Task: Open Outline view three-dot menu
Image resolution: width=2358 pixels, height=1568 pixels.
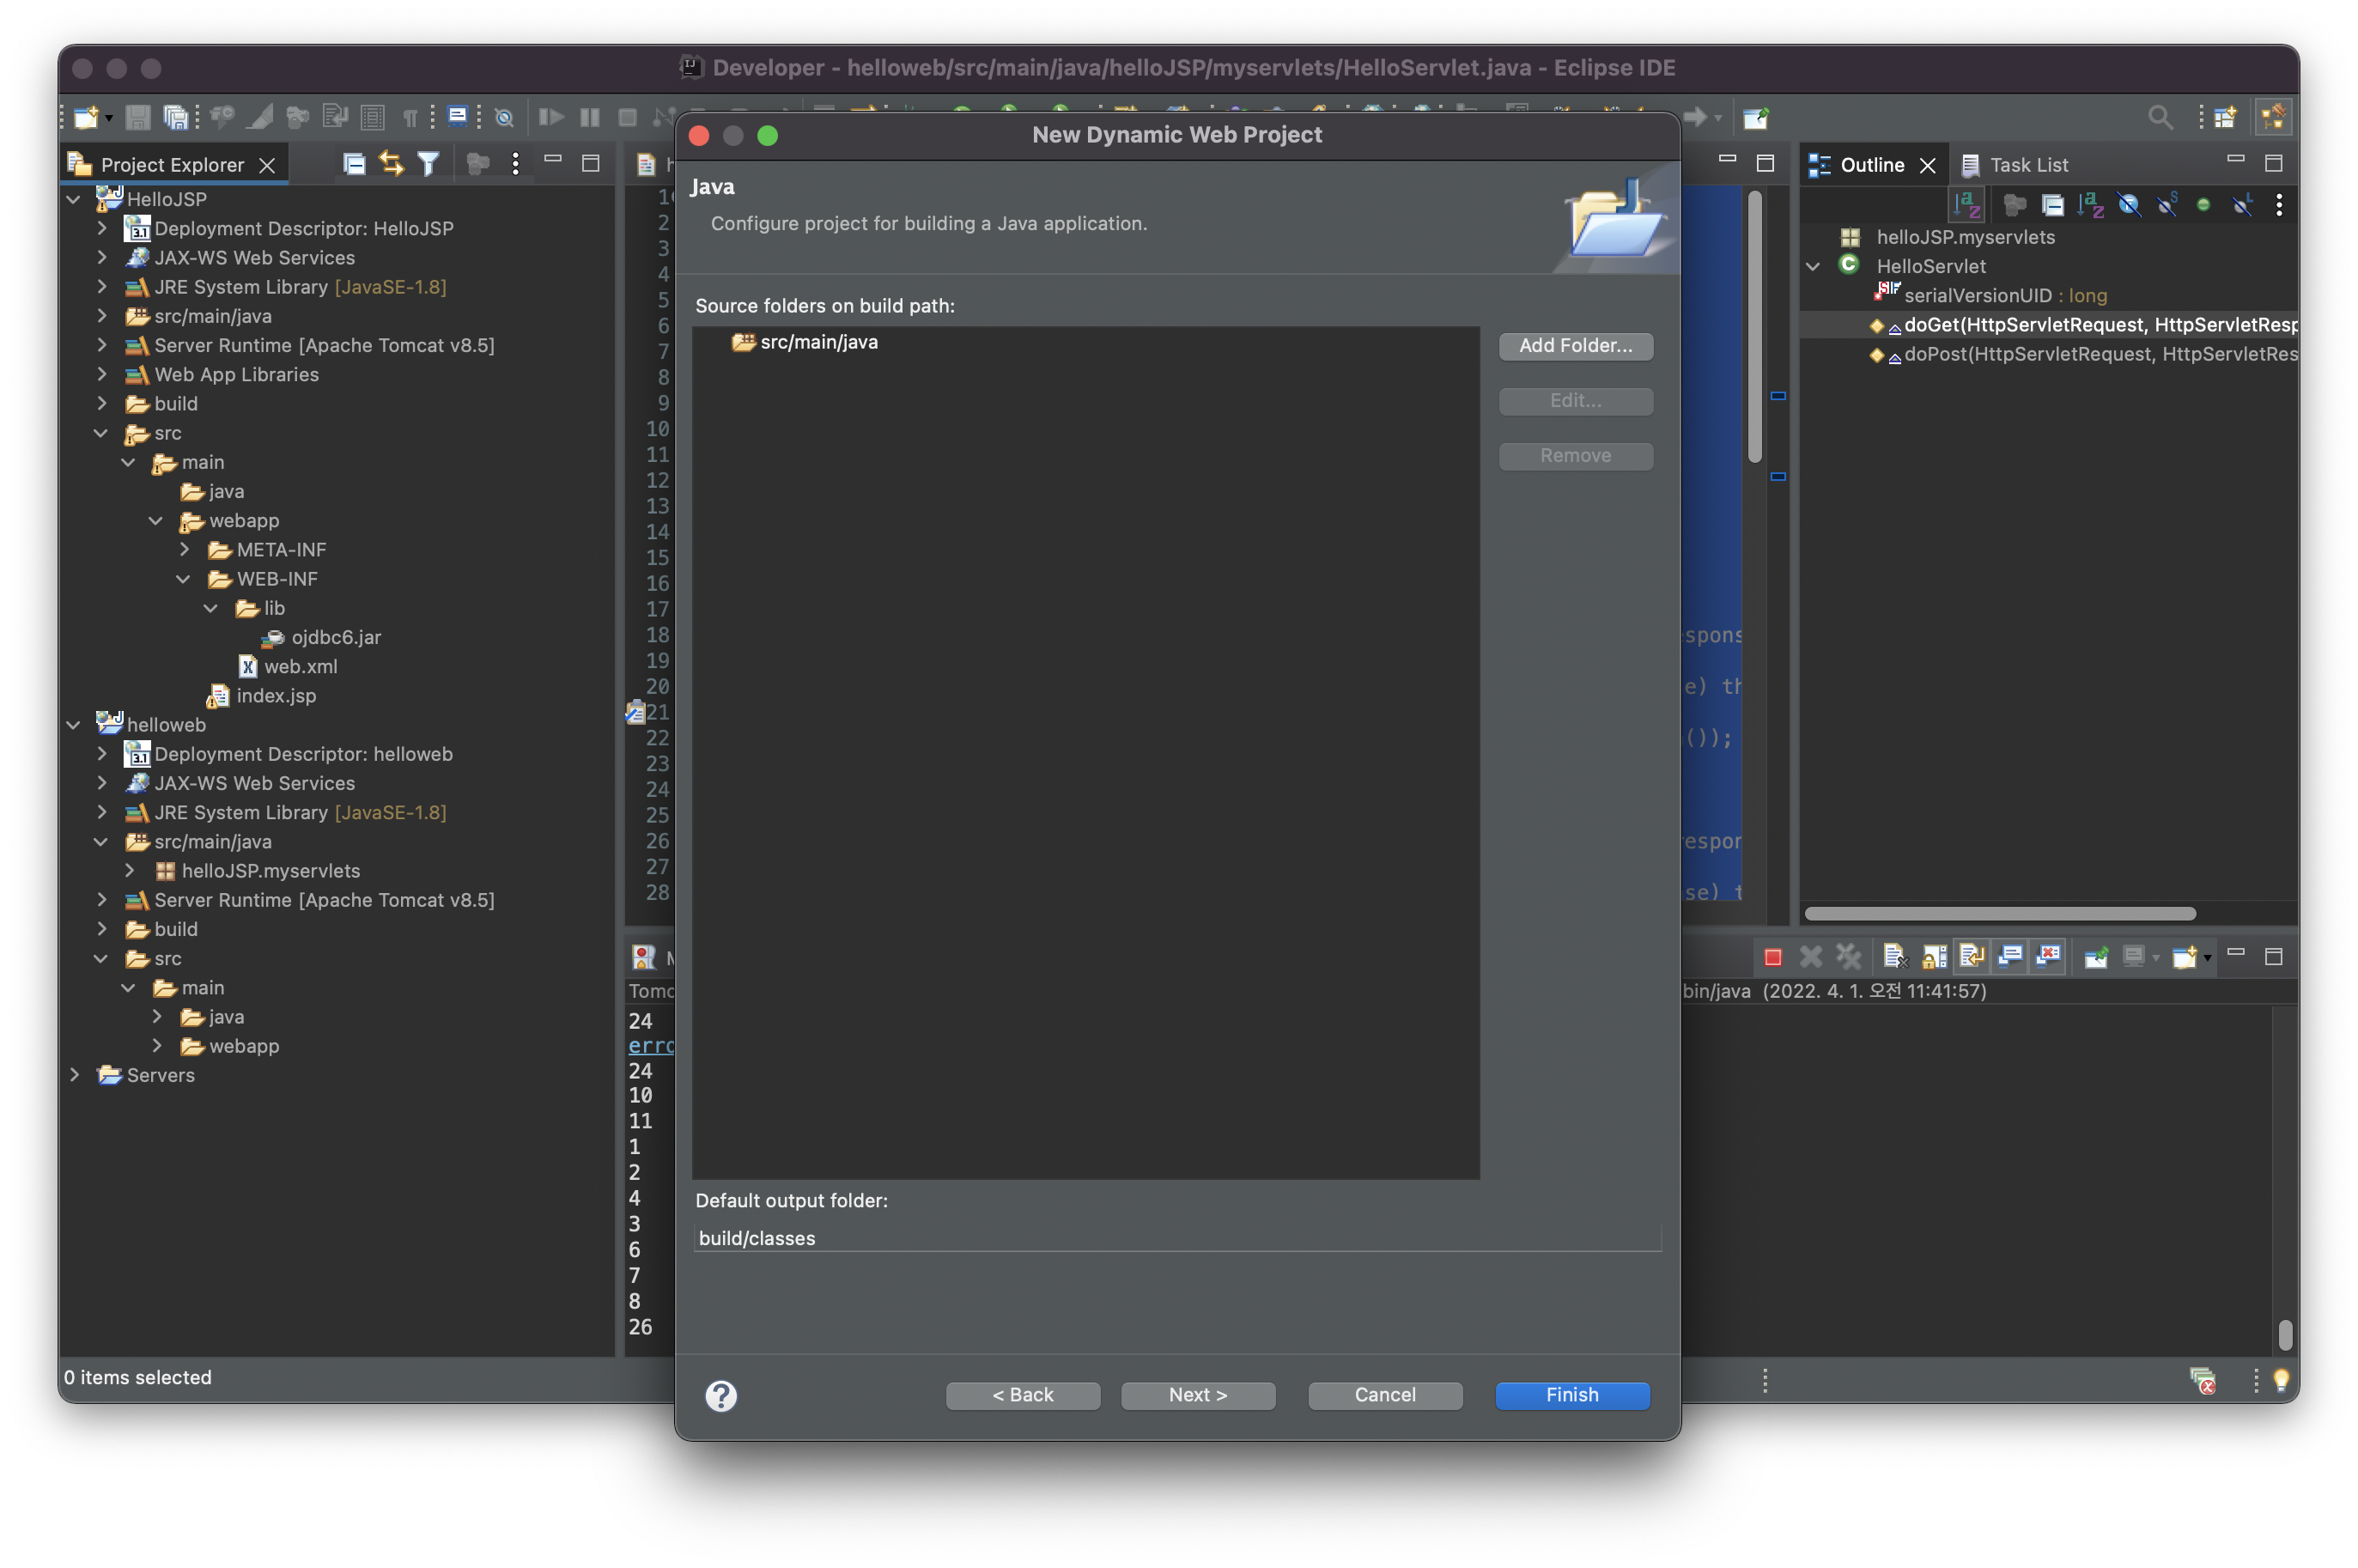Action: pos(2279,205)
